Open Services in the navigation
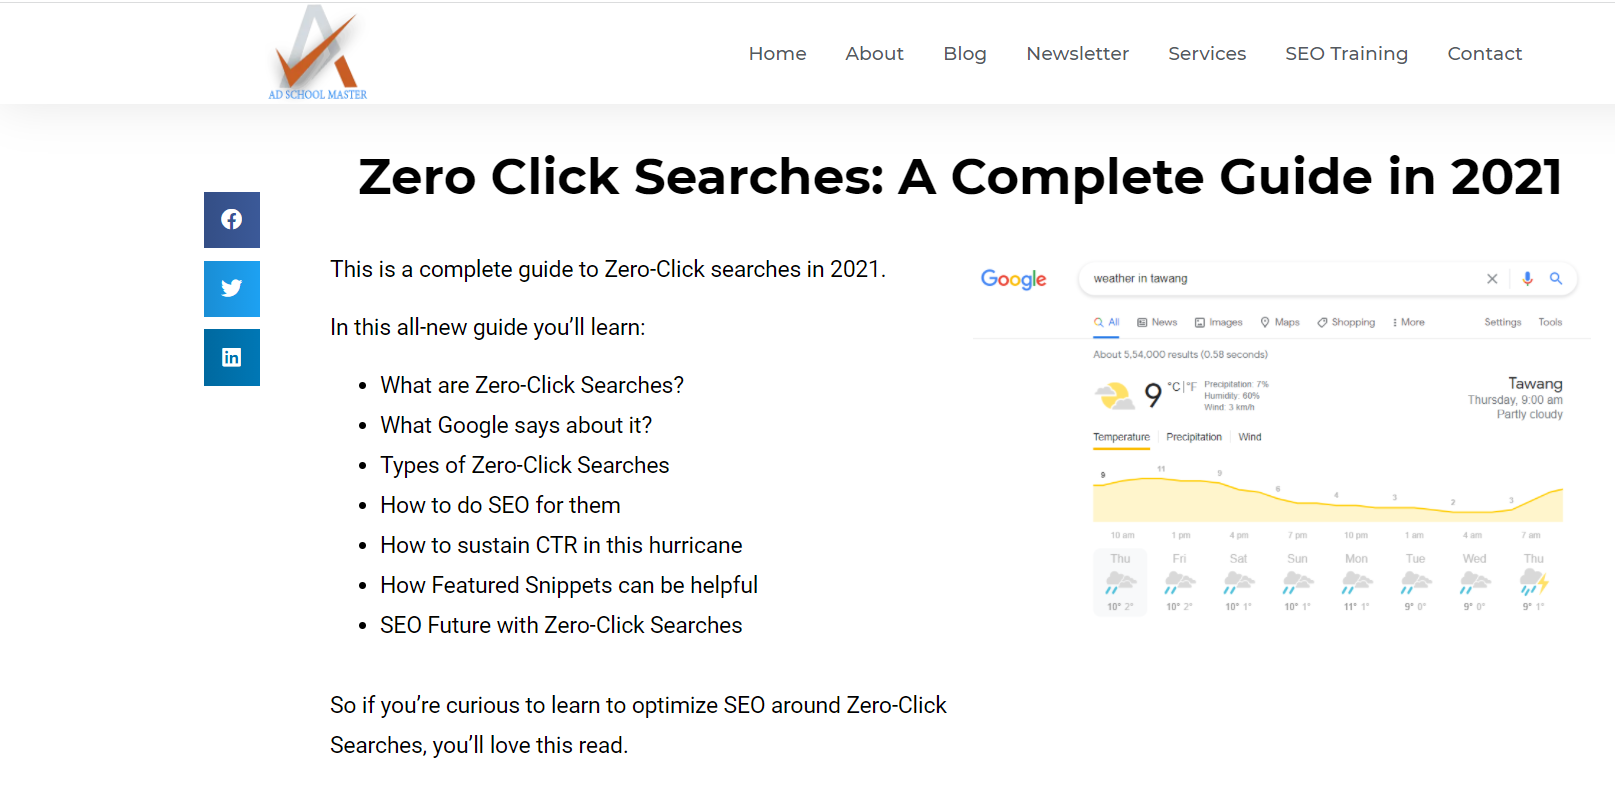Image resolution: width=1615 pixels, height=803 pixels. [x=1207, y=54]
